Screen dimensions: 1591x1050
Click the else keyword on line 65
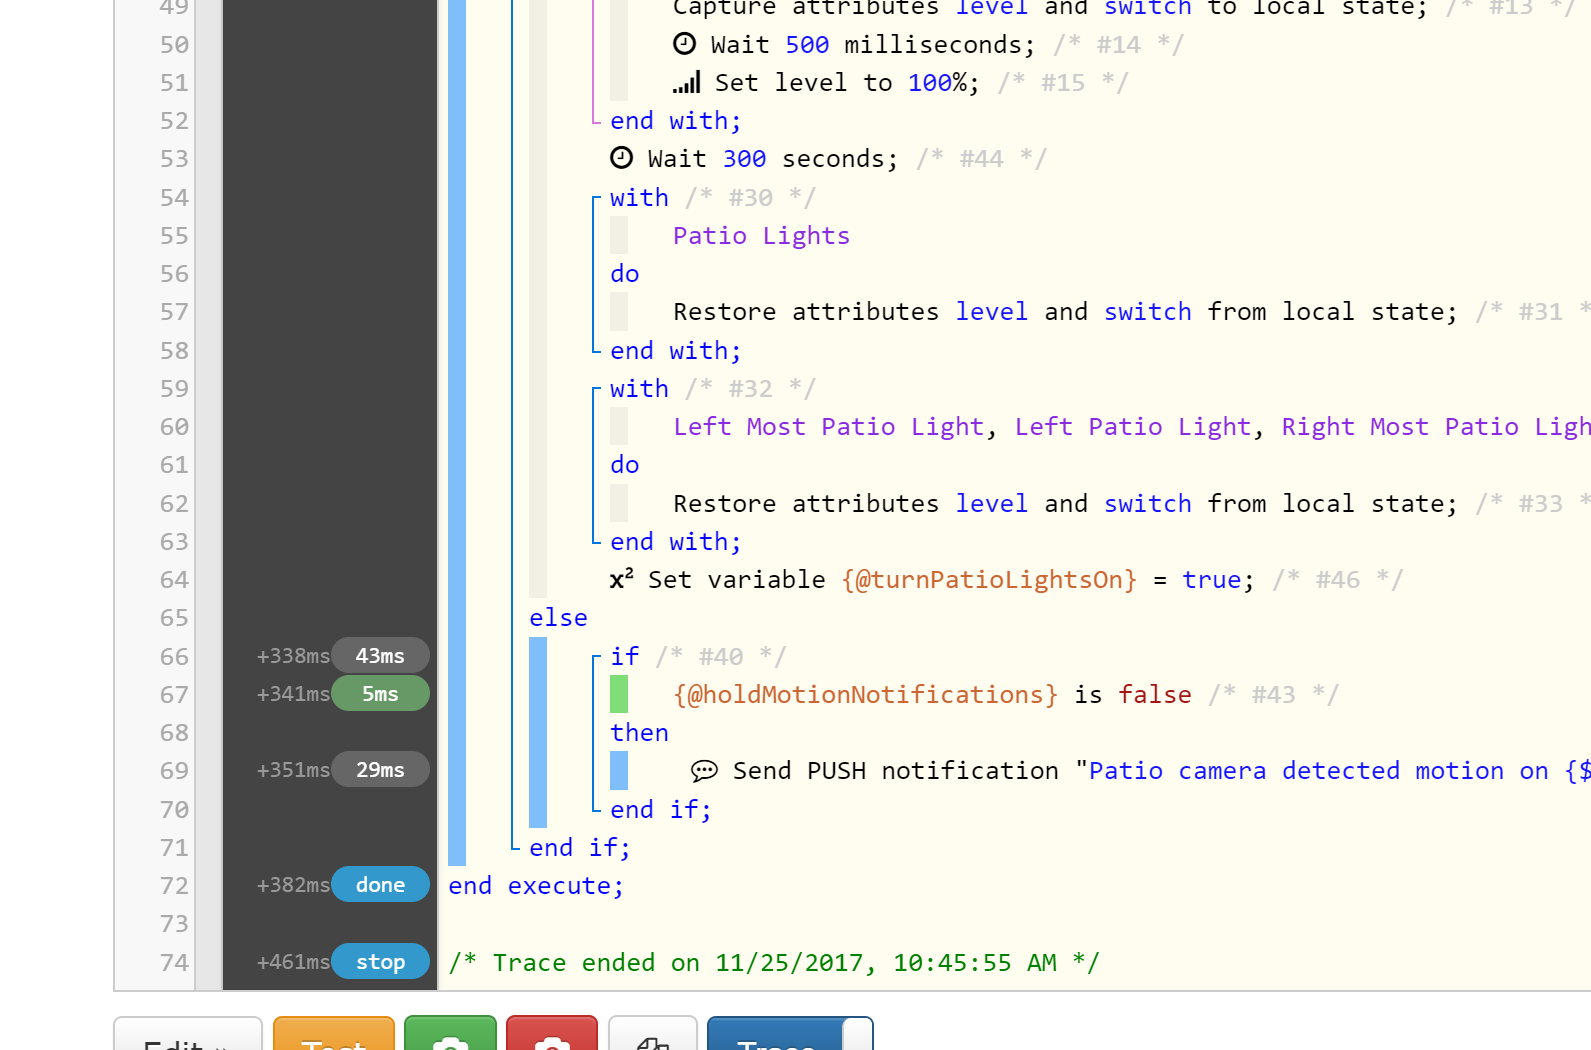coord(558,618)
